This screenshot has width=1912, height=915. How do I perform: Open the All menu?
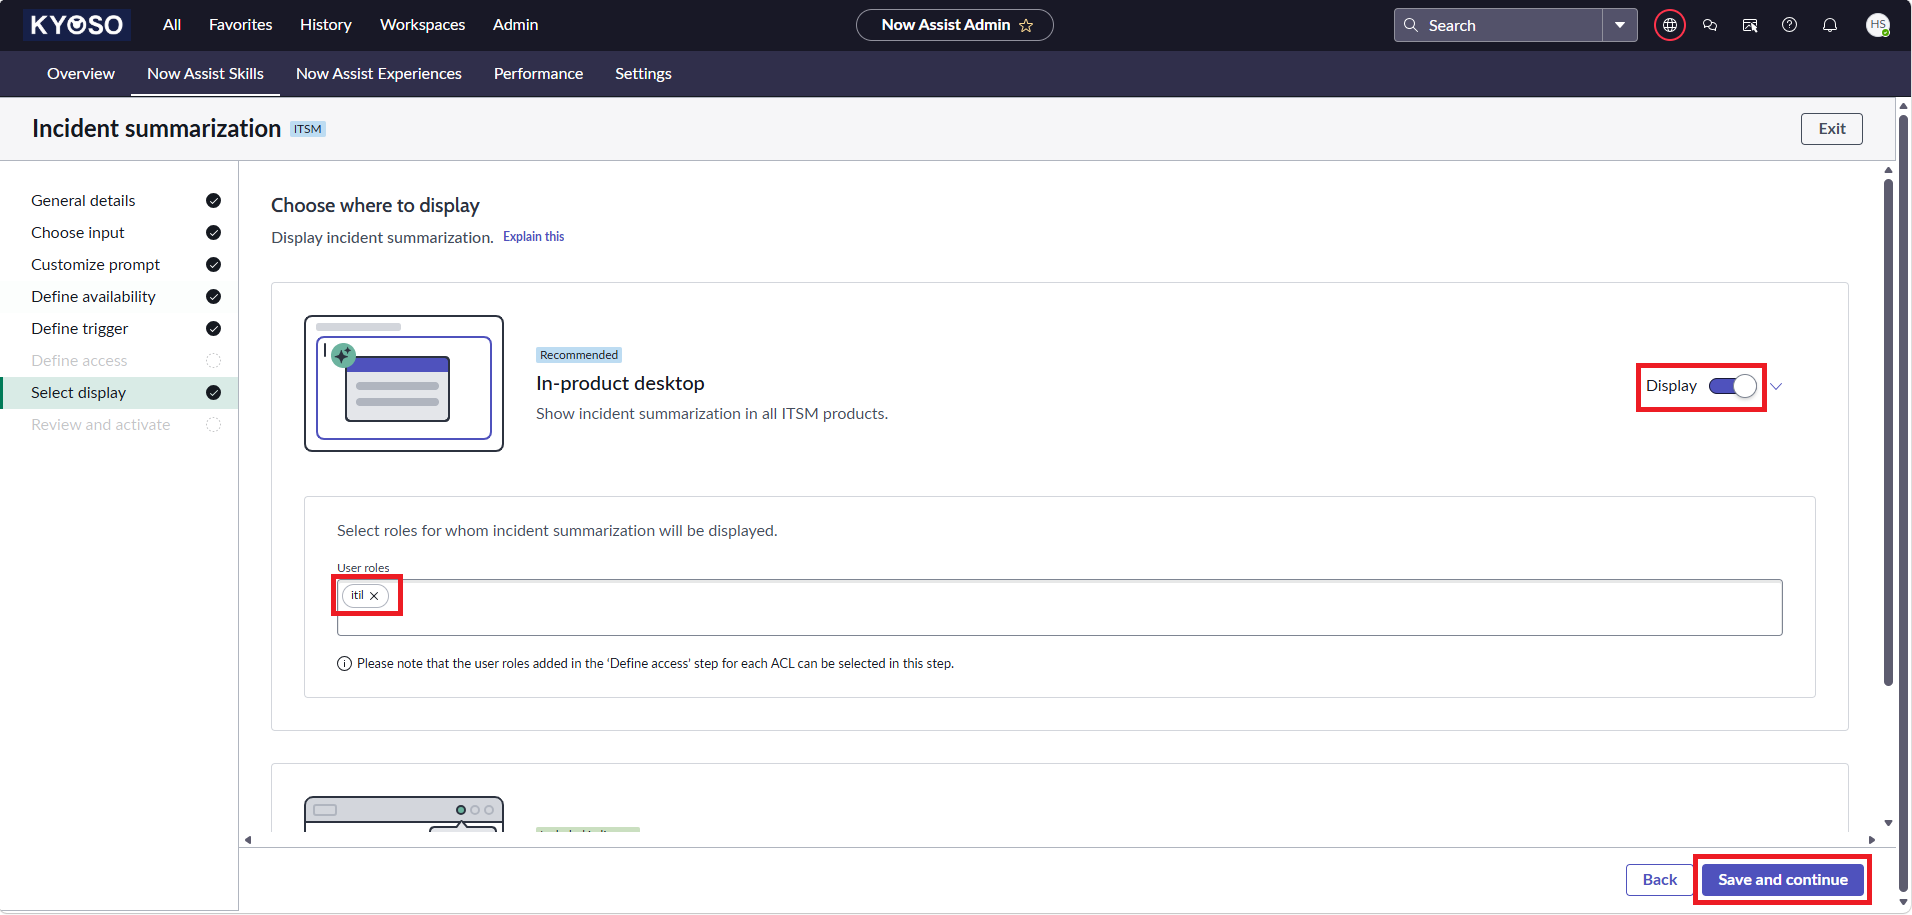click(172, 25)
